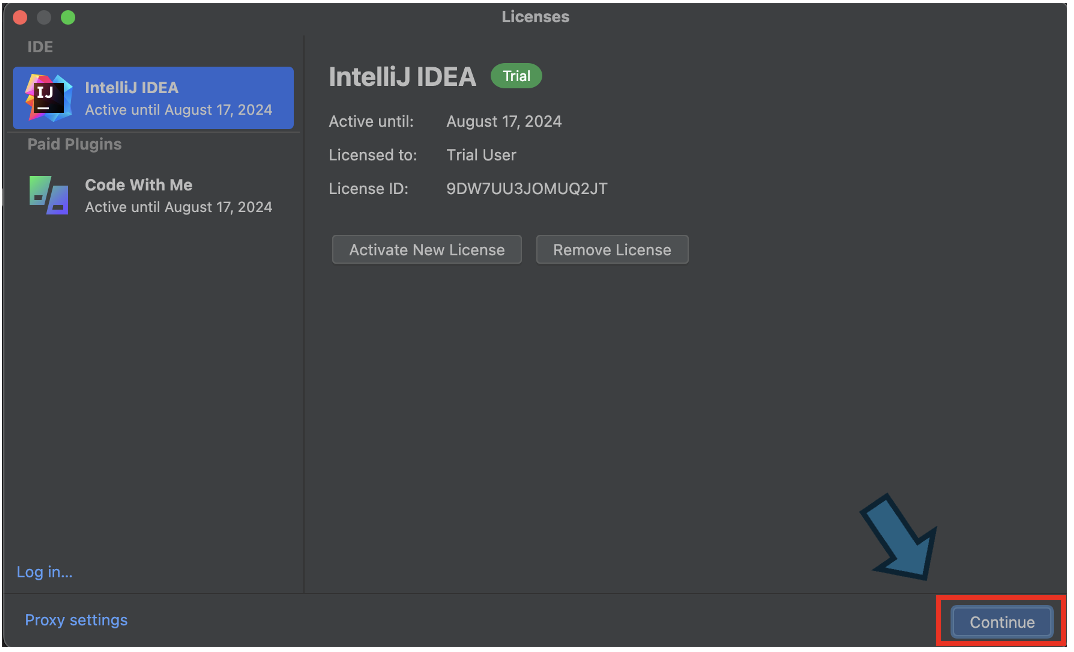This screenshot has height=652, width=1074.
Task: Open the Log in... link
Action: point(45,572)
